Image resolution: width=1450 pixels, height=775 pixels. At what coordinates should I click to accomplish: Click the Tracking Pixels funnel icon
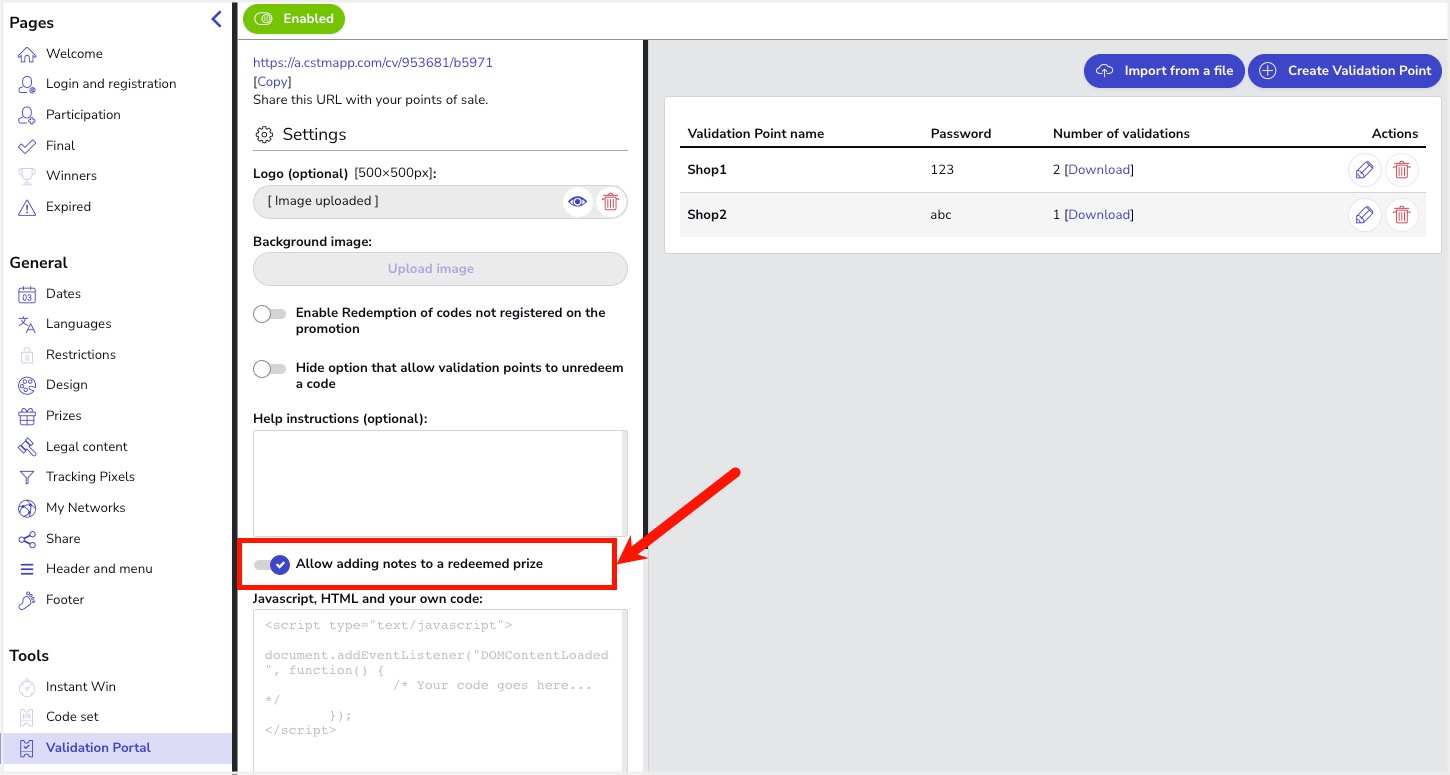pos(27,477)
